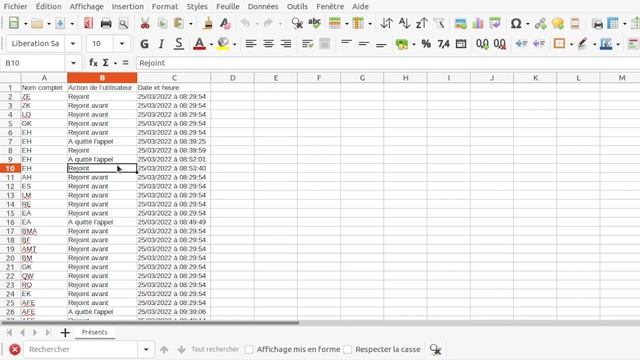Open font size dropdown arrow
The height and width of the screenshot is (360, 640).
(x=122, y=44)
